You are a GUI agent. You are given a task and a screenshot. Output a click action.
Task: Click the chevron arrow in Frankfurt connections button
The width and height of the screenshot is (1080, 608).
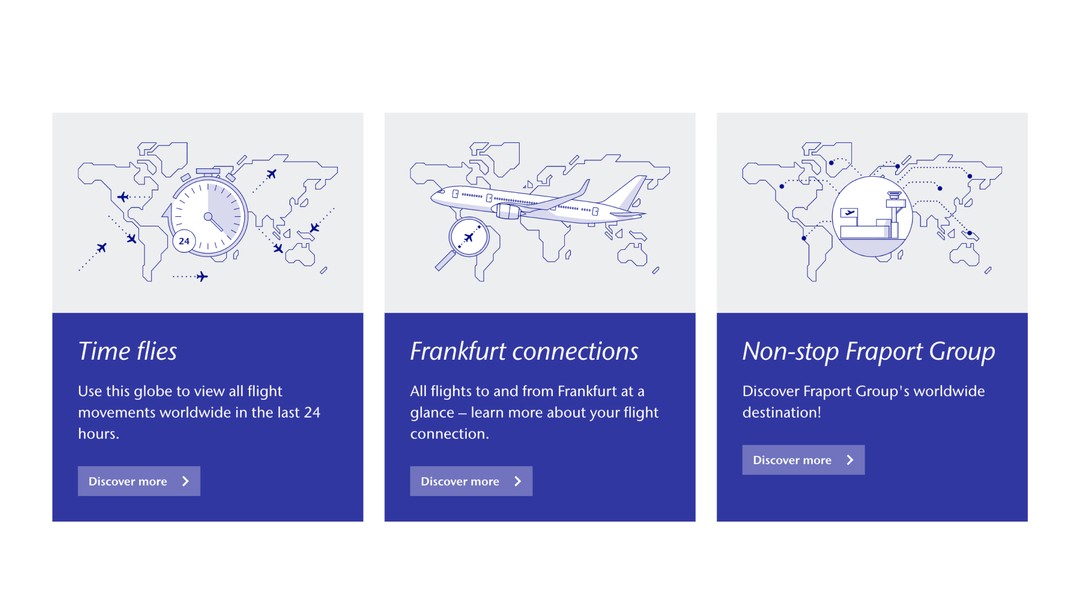click(518, 481)
